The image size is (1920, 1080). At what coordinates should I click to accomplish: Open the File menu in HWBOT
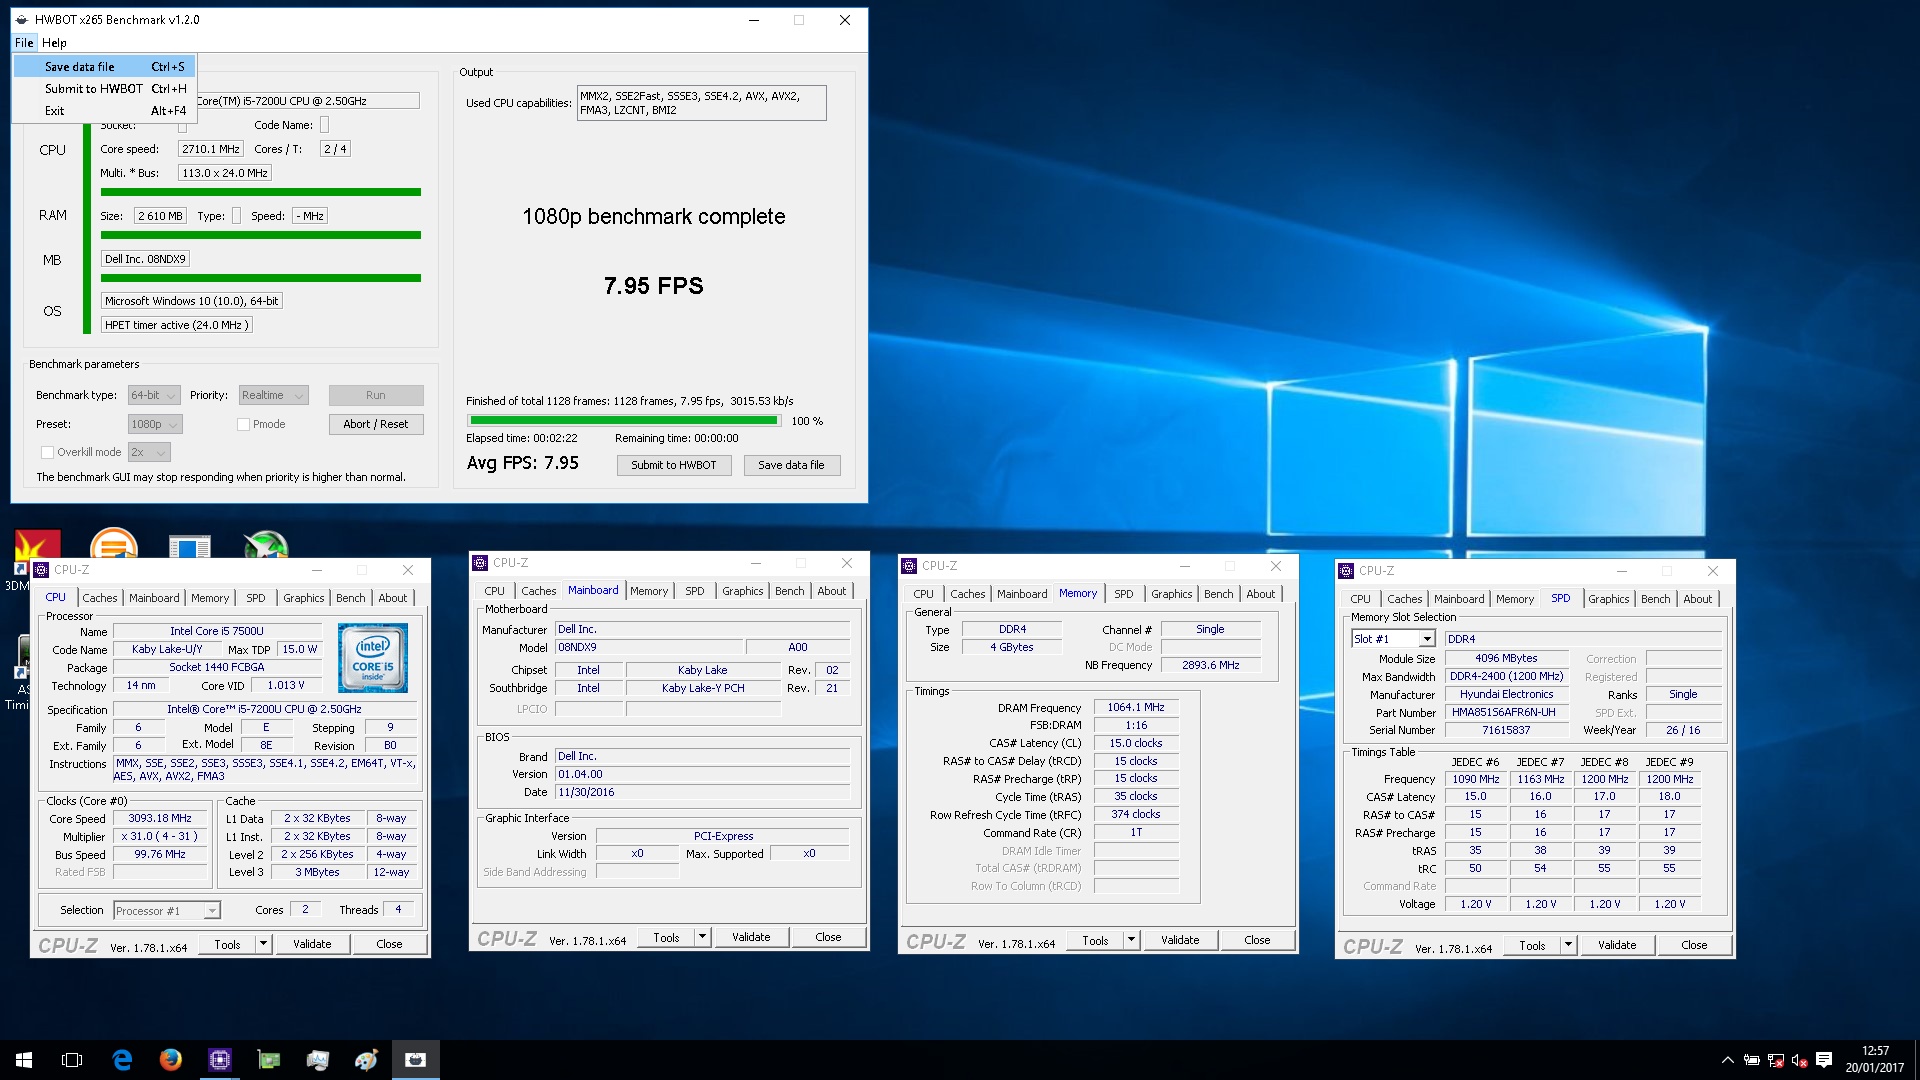24,43
